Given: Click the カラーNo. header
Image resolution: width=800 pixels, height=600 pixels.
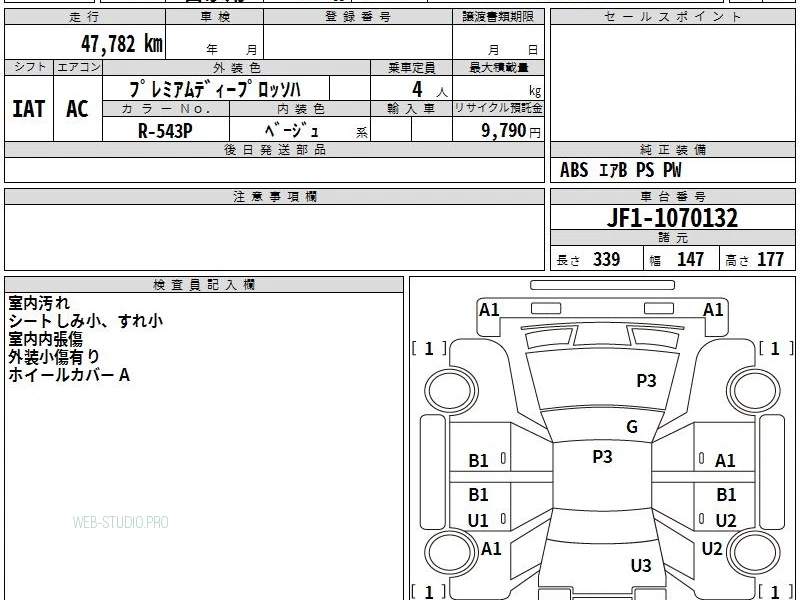Looking at the screenshot, I should (166, 109).
